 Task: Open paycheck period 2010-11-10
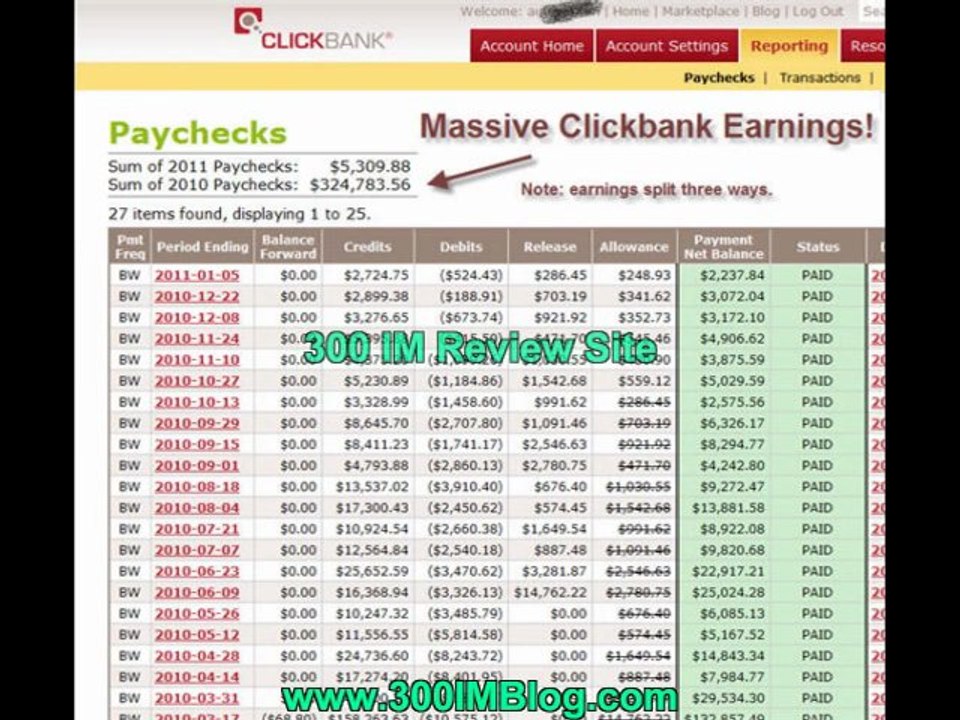coord(197,360)
